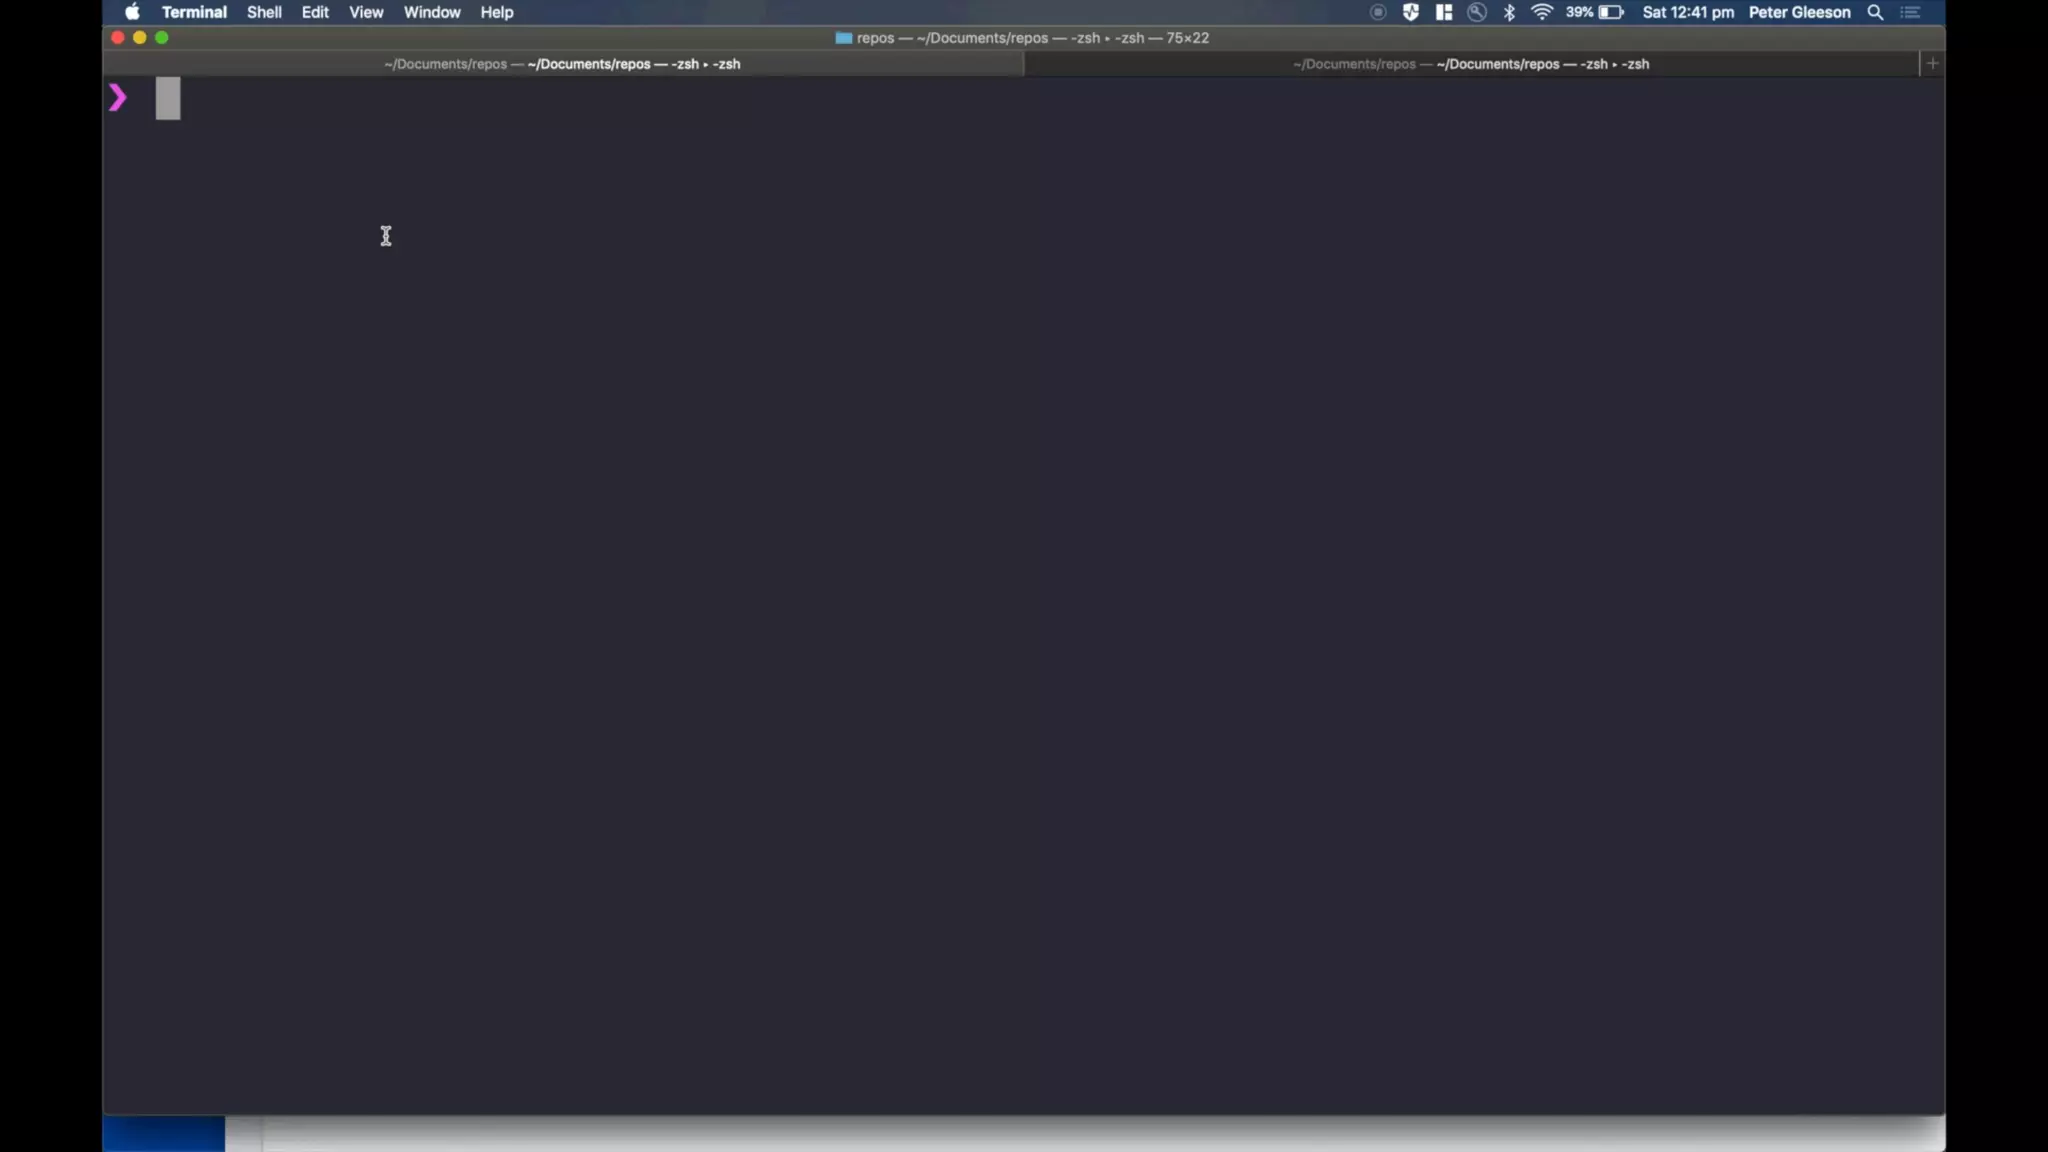Click the Peter Gleeson user menu

tap(1799, 12)
